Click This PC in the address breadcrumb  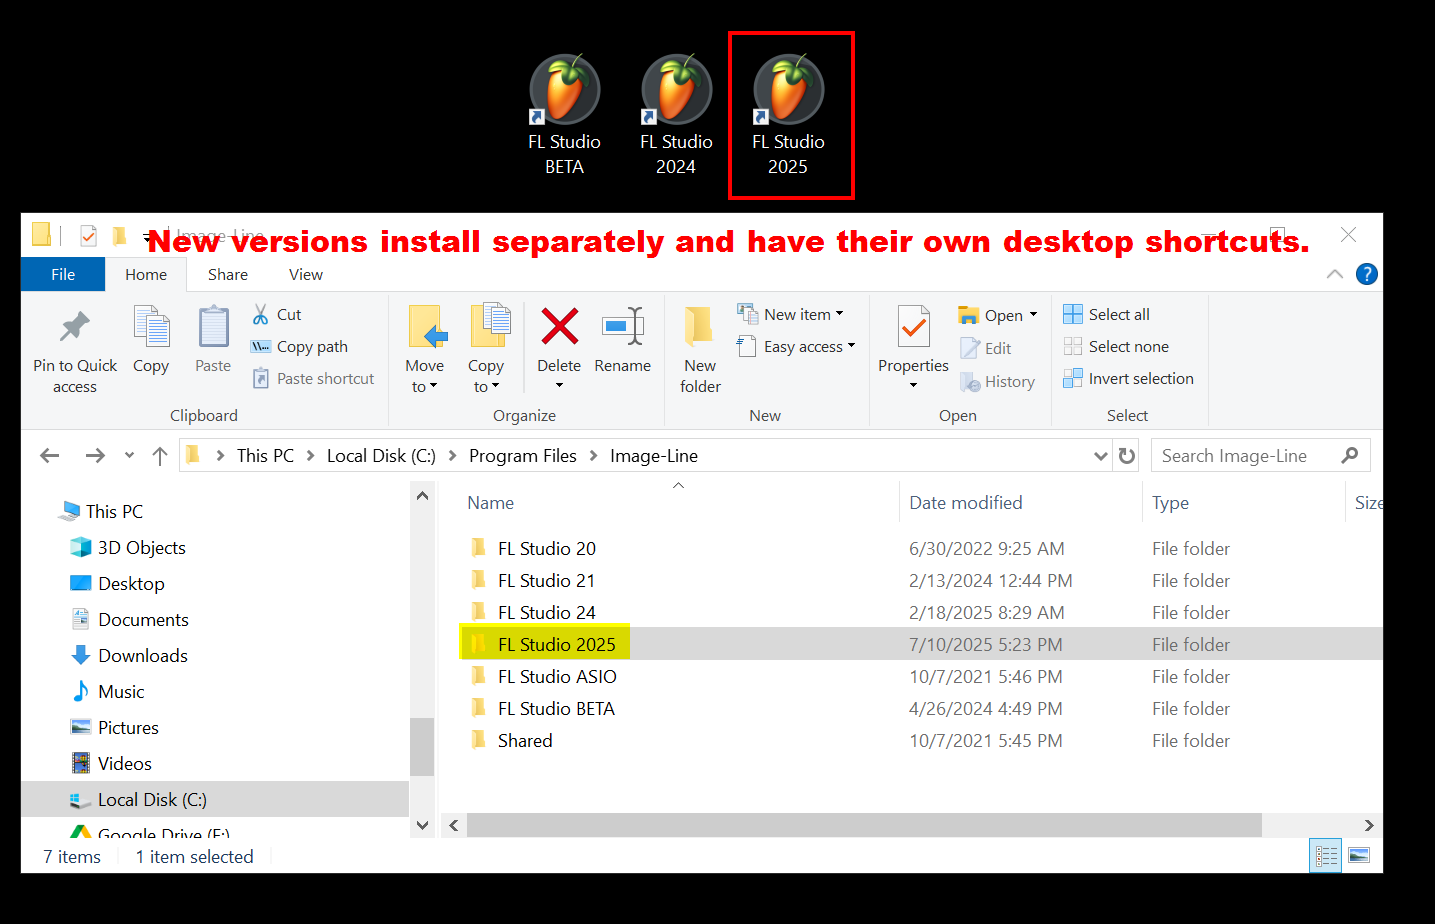coord(265,456)
